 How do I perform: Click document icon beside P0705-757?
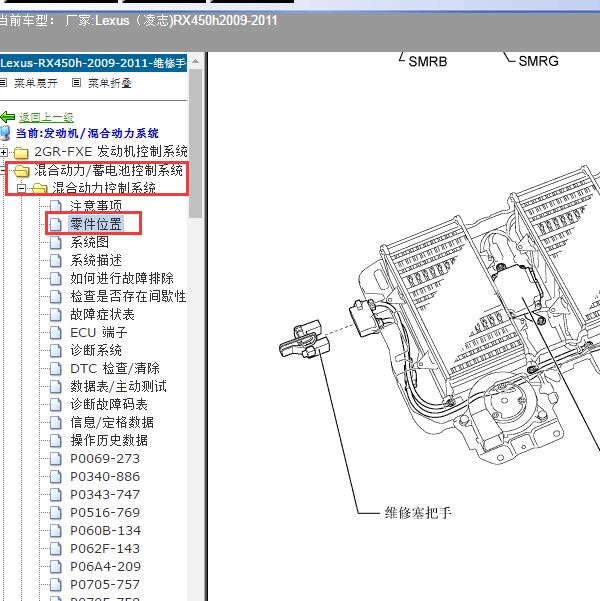[x=56, y=585]
